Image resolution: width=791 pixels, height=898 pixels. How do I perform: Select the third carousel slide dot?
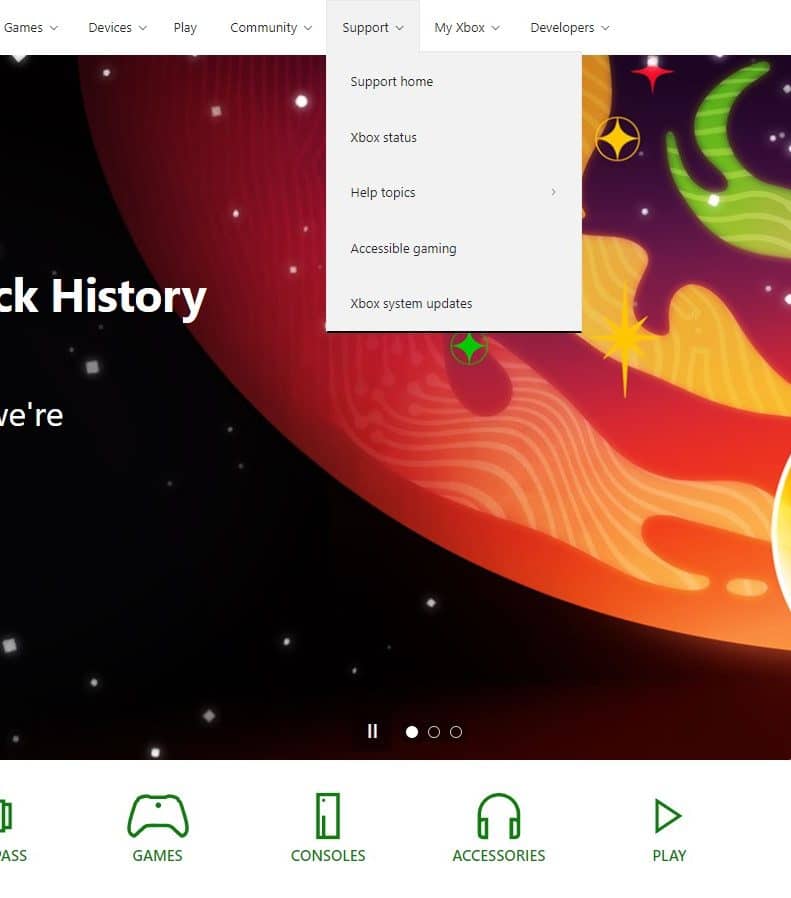tap(456, 732)
